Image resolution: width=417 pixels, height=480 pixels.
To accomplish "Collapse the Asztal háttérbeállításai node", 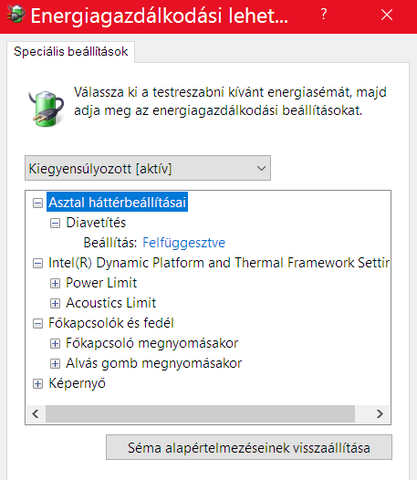I will point(38,203).
